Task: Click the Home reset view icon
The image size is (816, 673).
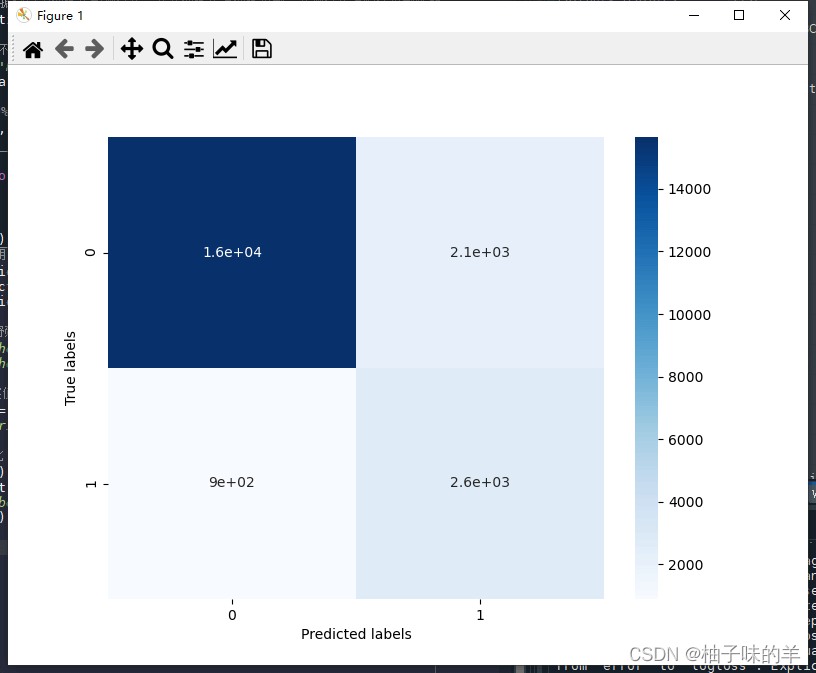Action: pyautogui.click(x=33, y=49)
